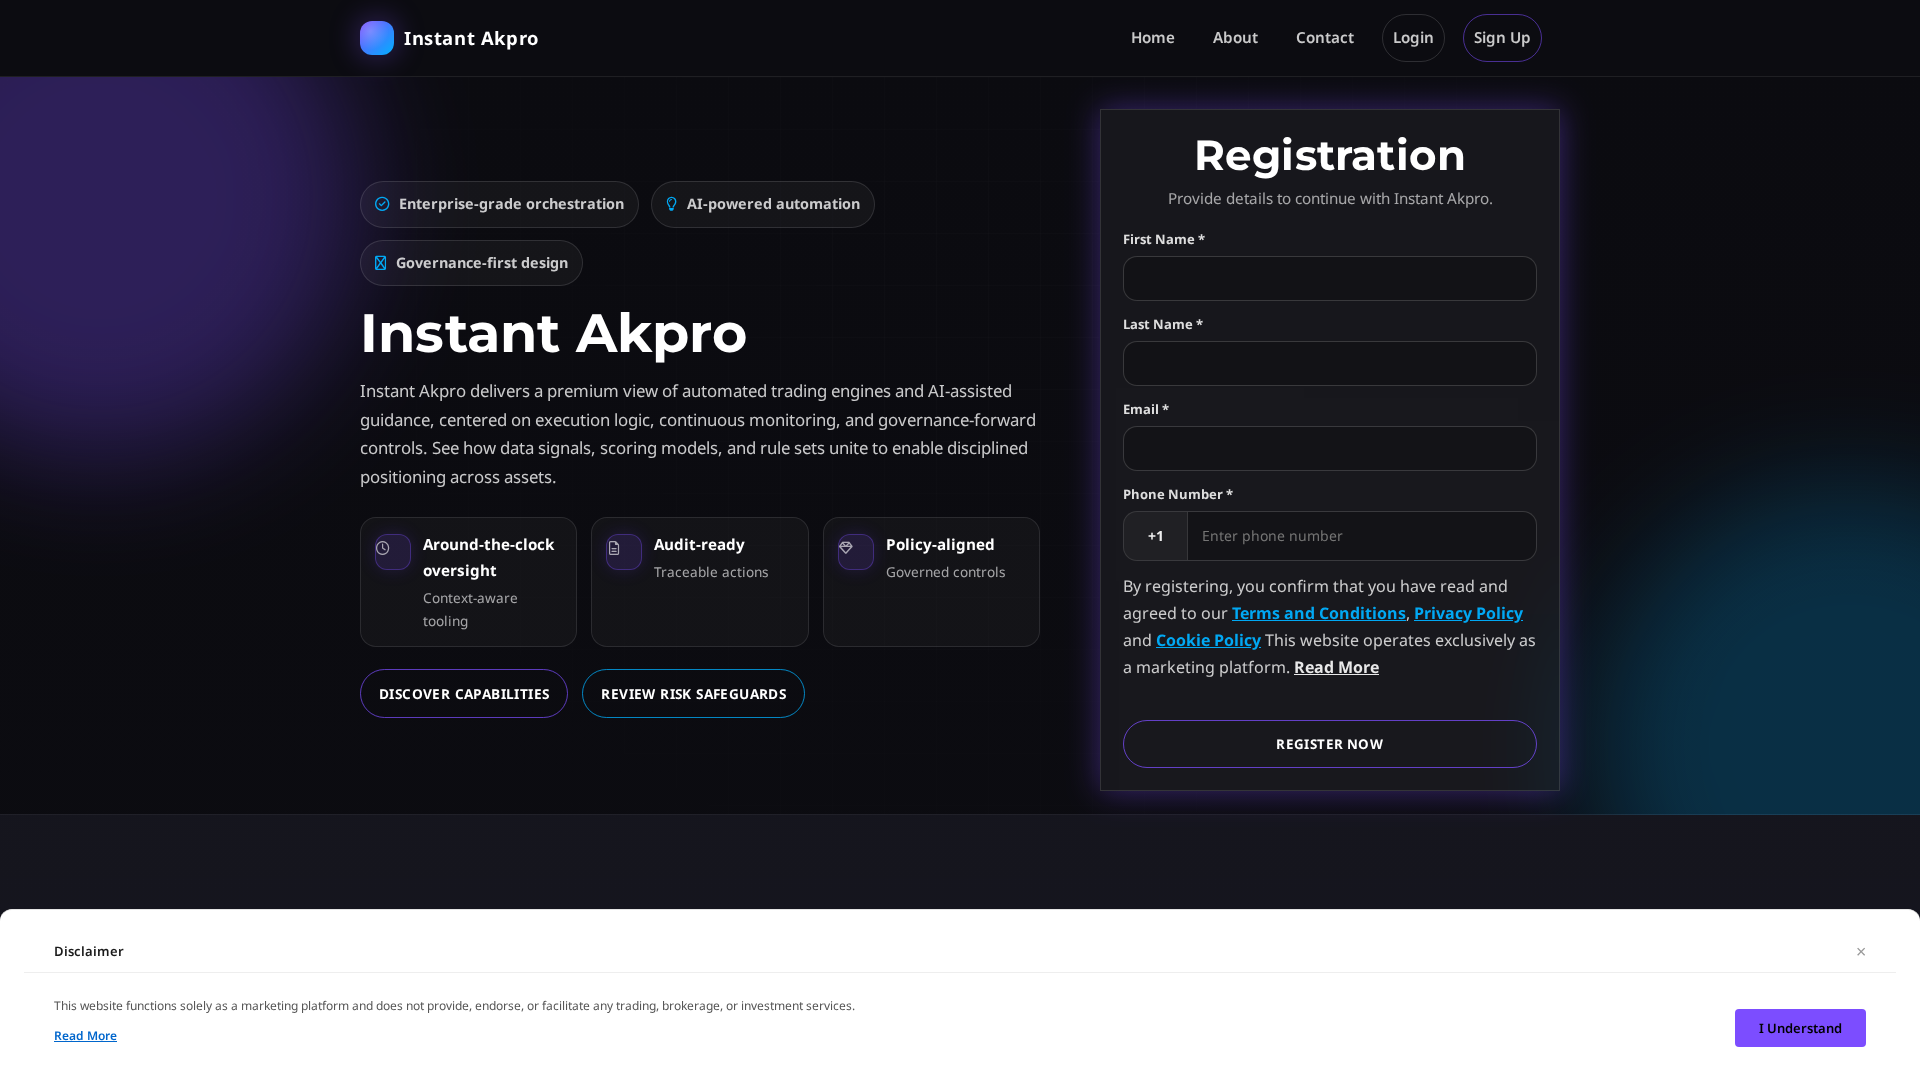Click the Registration heading
1920x1080 pixels.
click(1330, 155)
